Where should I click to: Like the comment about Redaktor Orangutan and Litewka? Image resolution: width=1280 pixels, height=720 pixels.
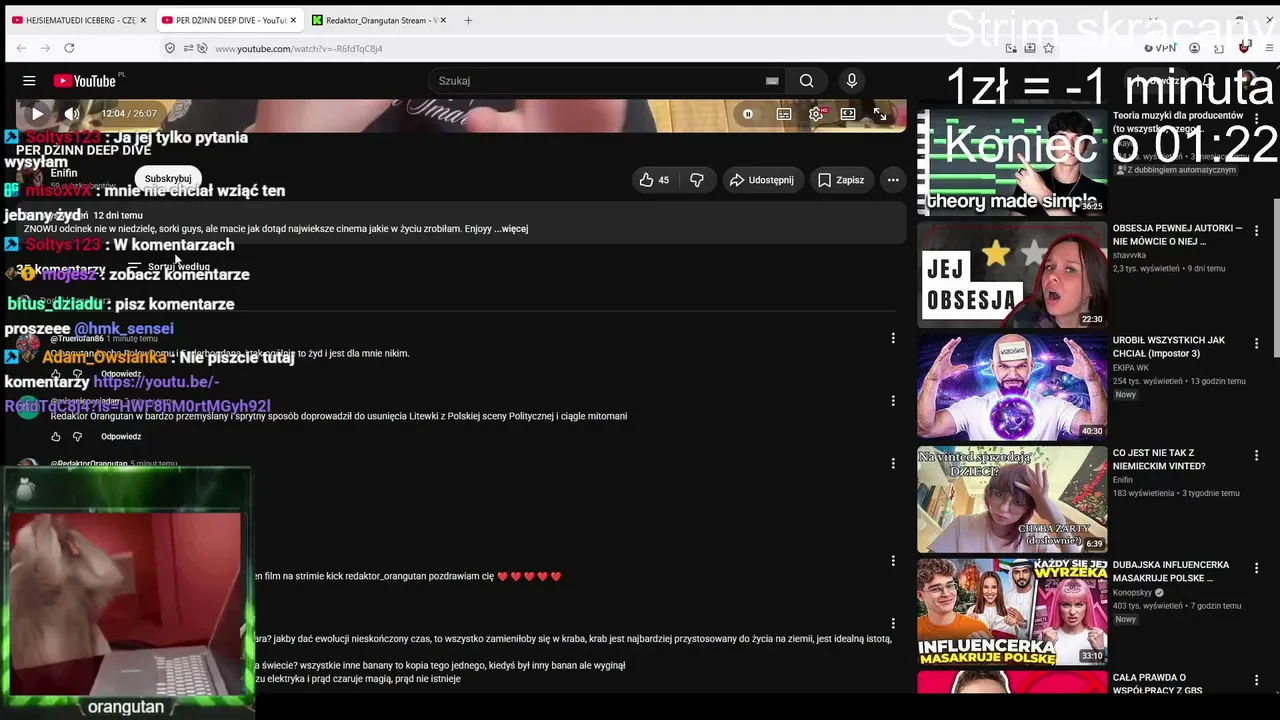coord(56,437)
